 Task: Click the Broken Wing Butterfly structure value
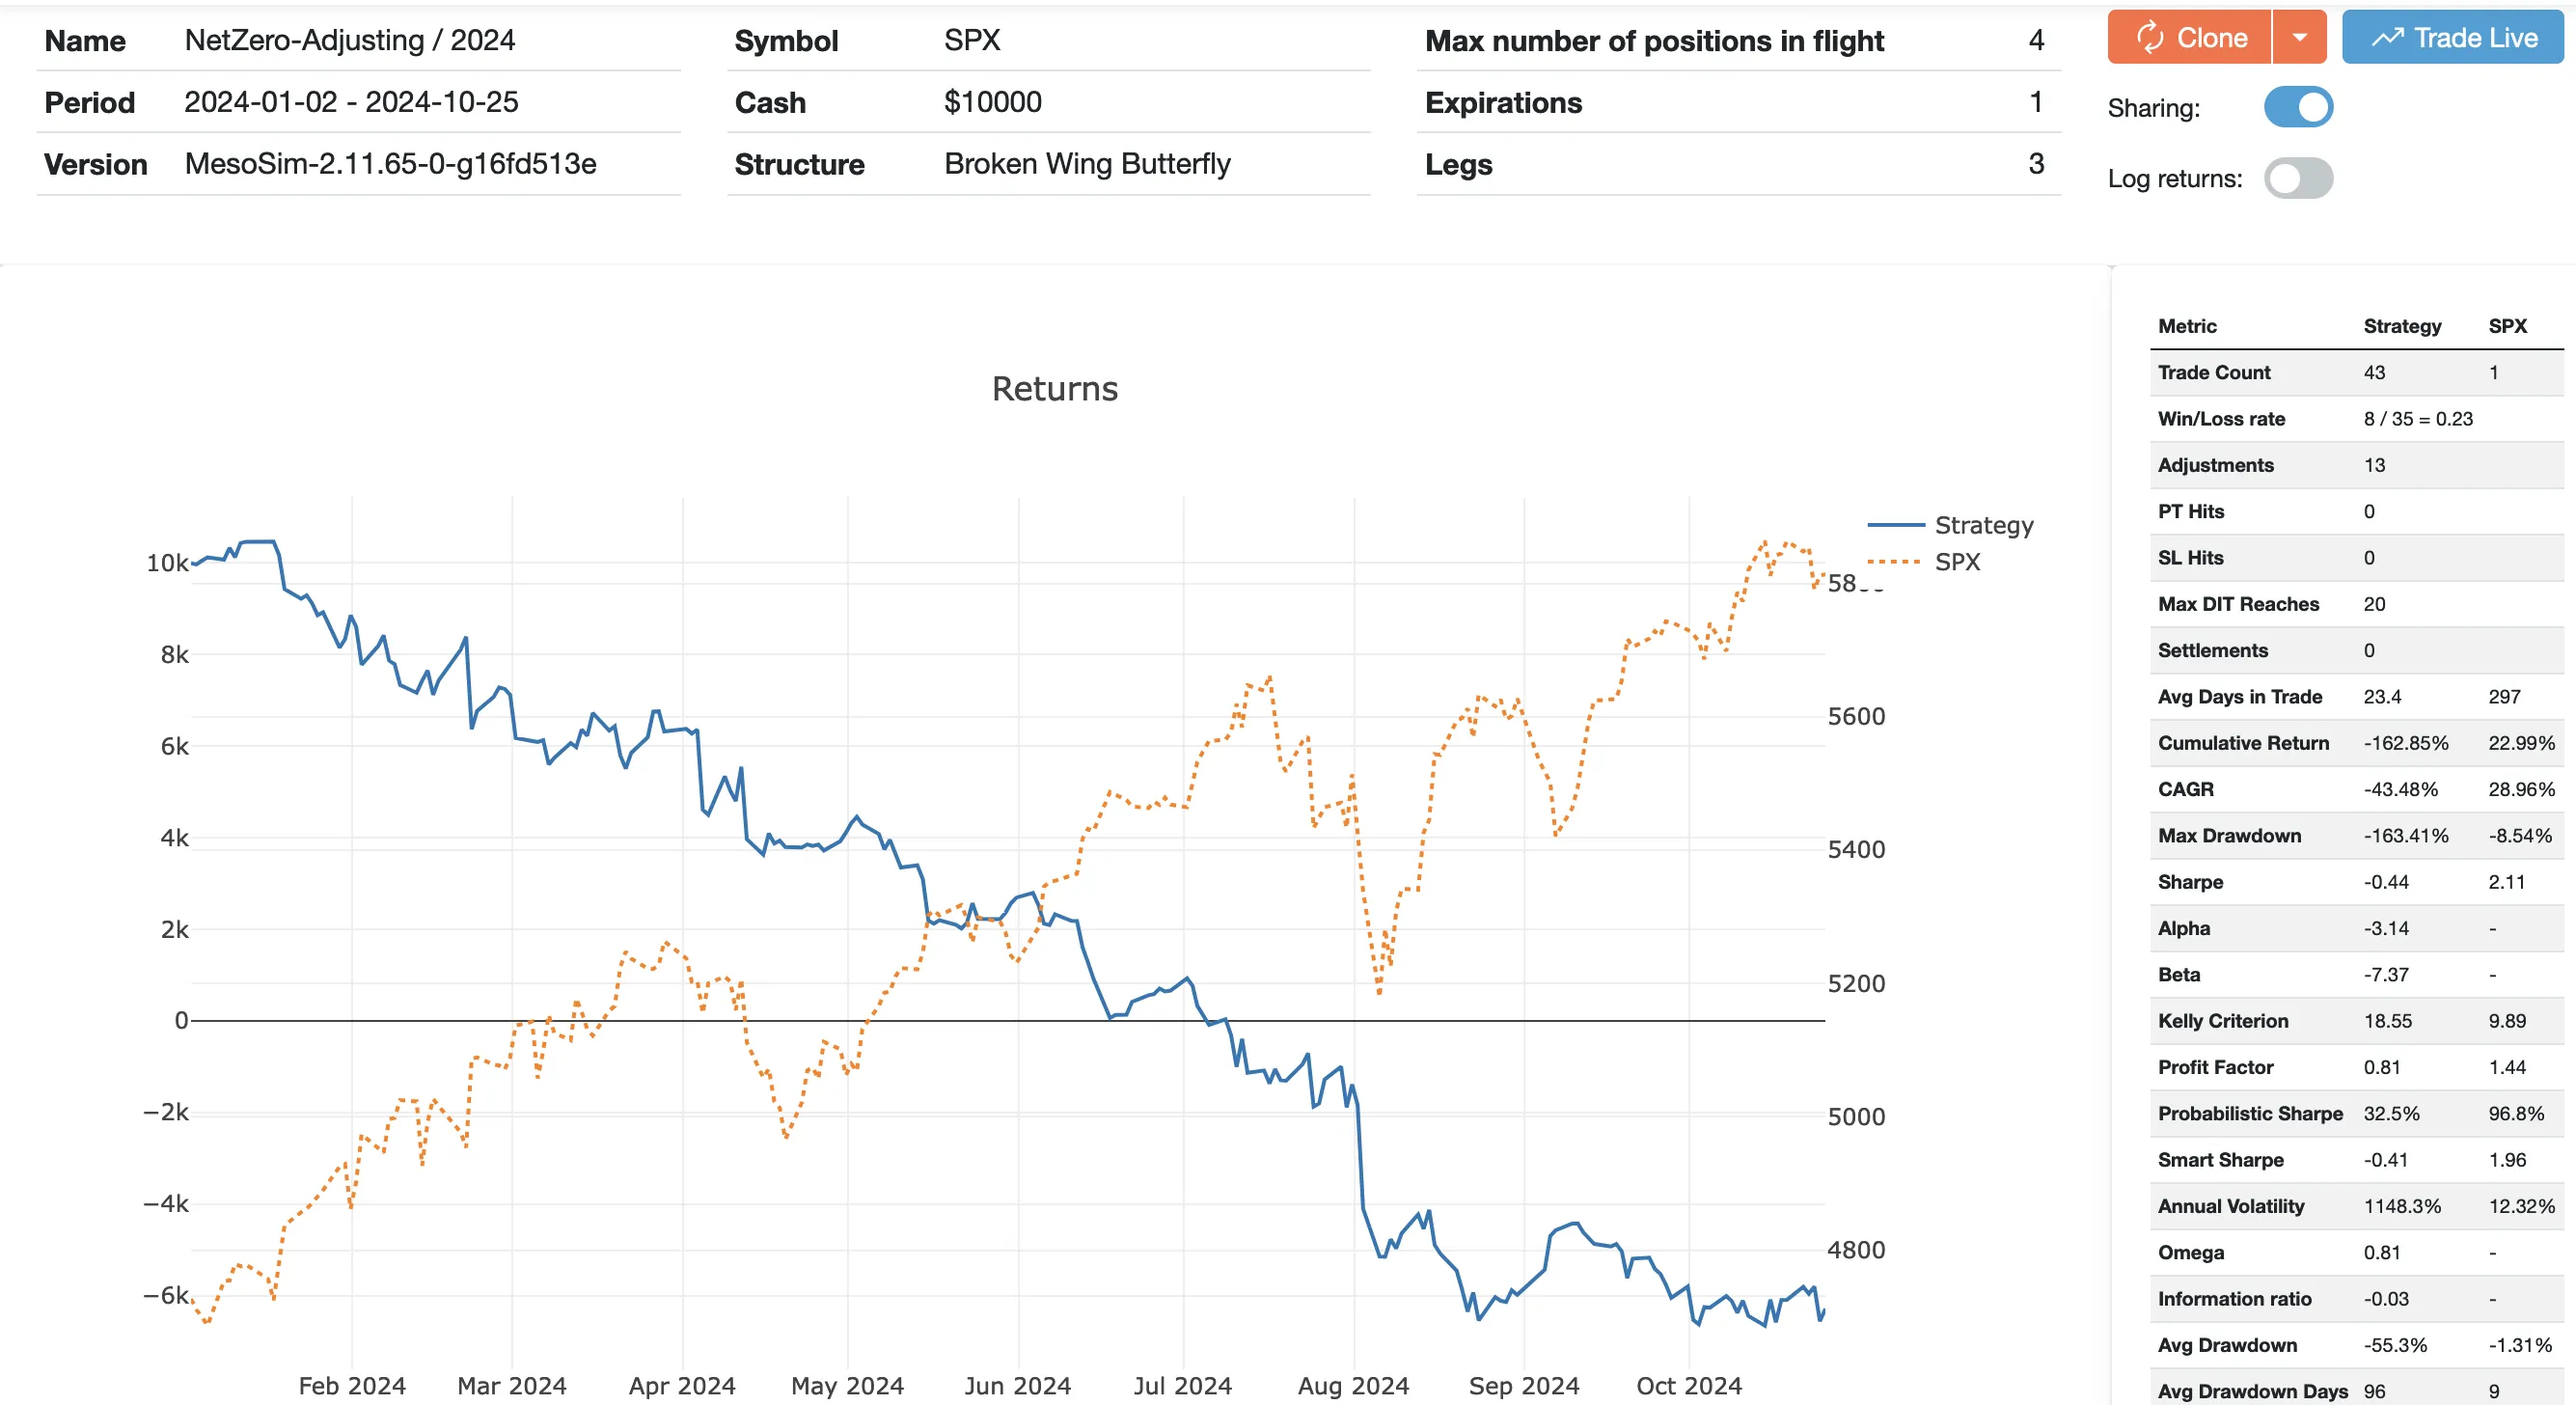click(1087, 164)
